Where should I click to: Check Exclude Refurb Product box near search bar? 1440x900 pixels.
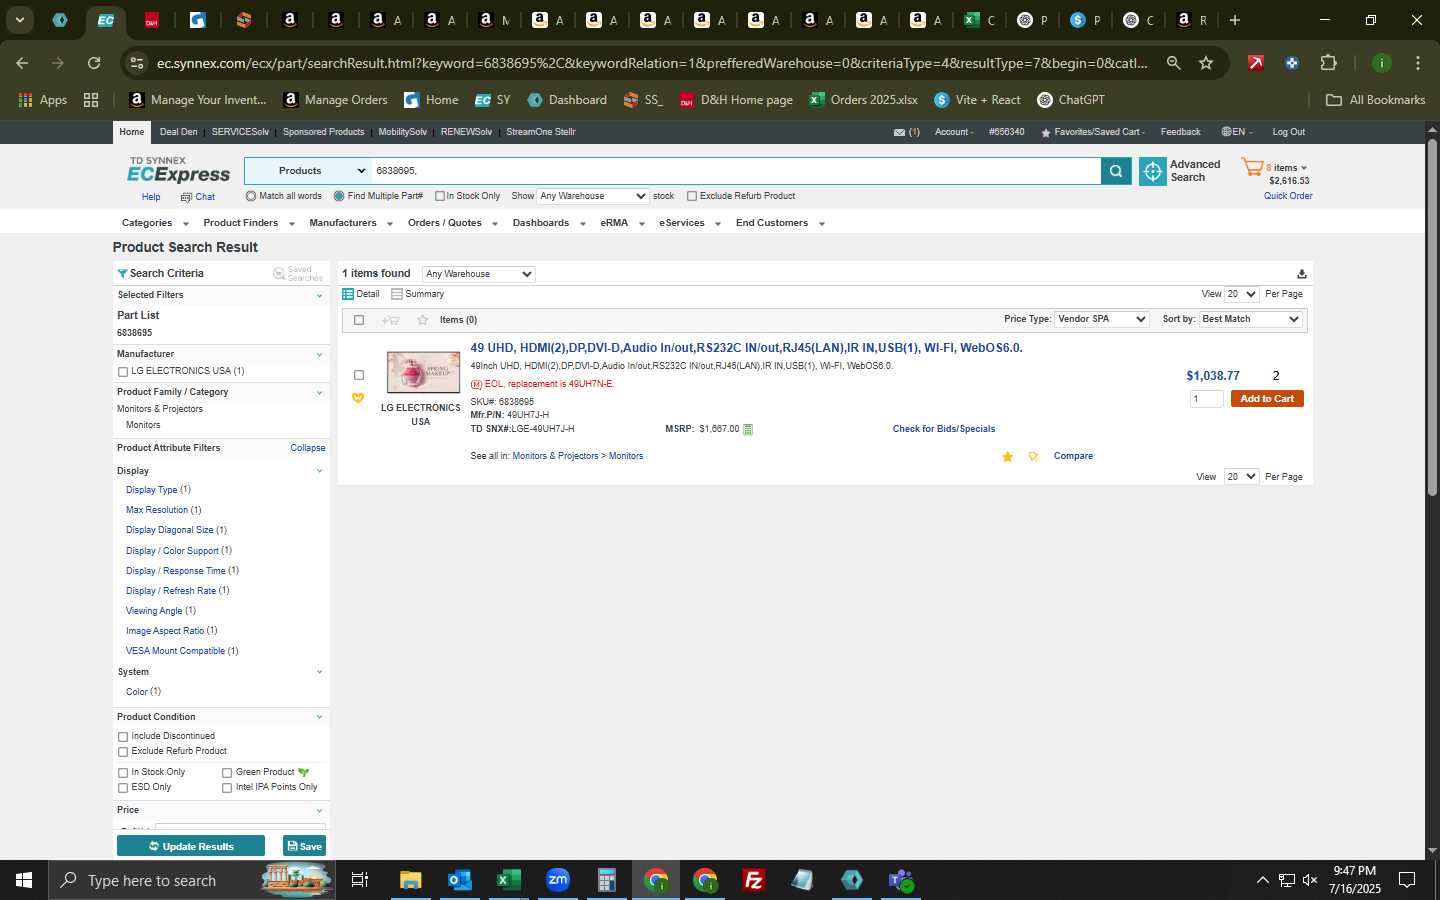click(692, 196)
